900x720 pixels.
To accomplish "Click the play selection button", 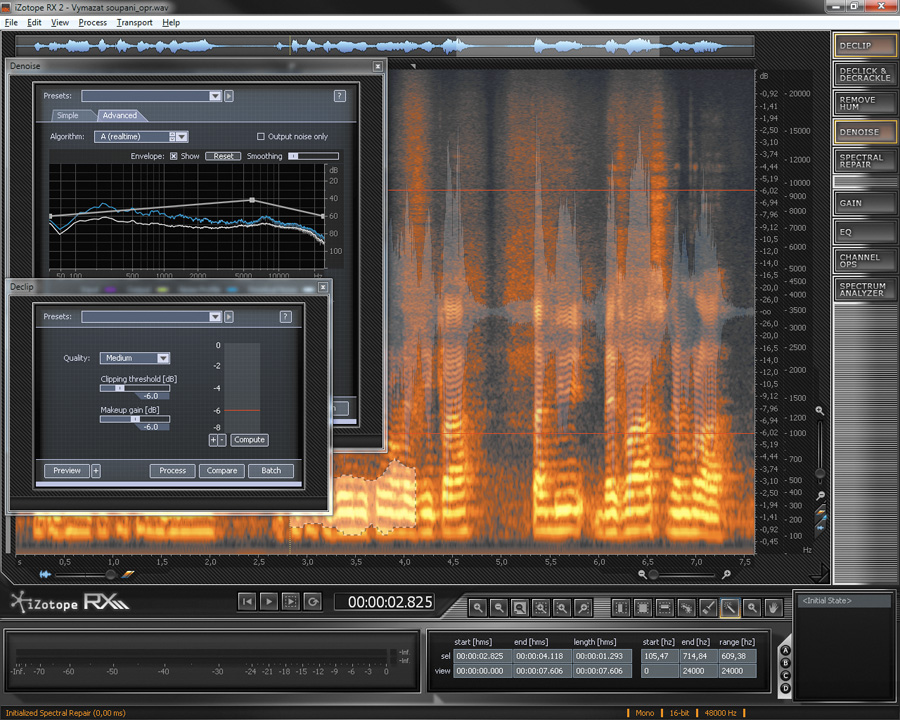I will [290, 602].
